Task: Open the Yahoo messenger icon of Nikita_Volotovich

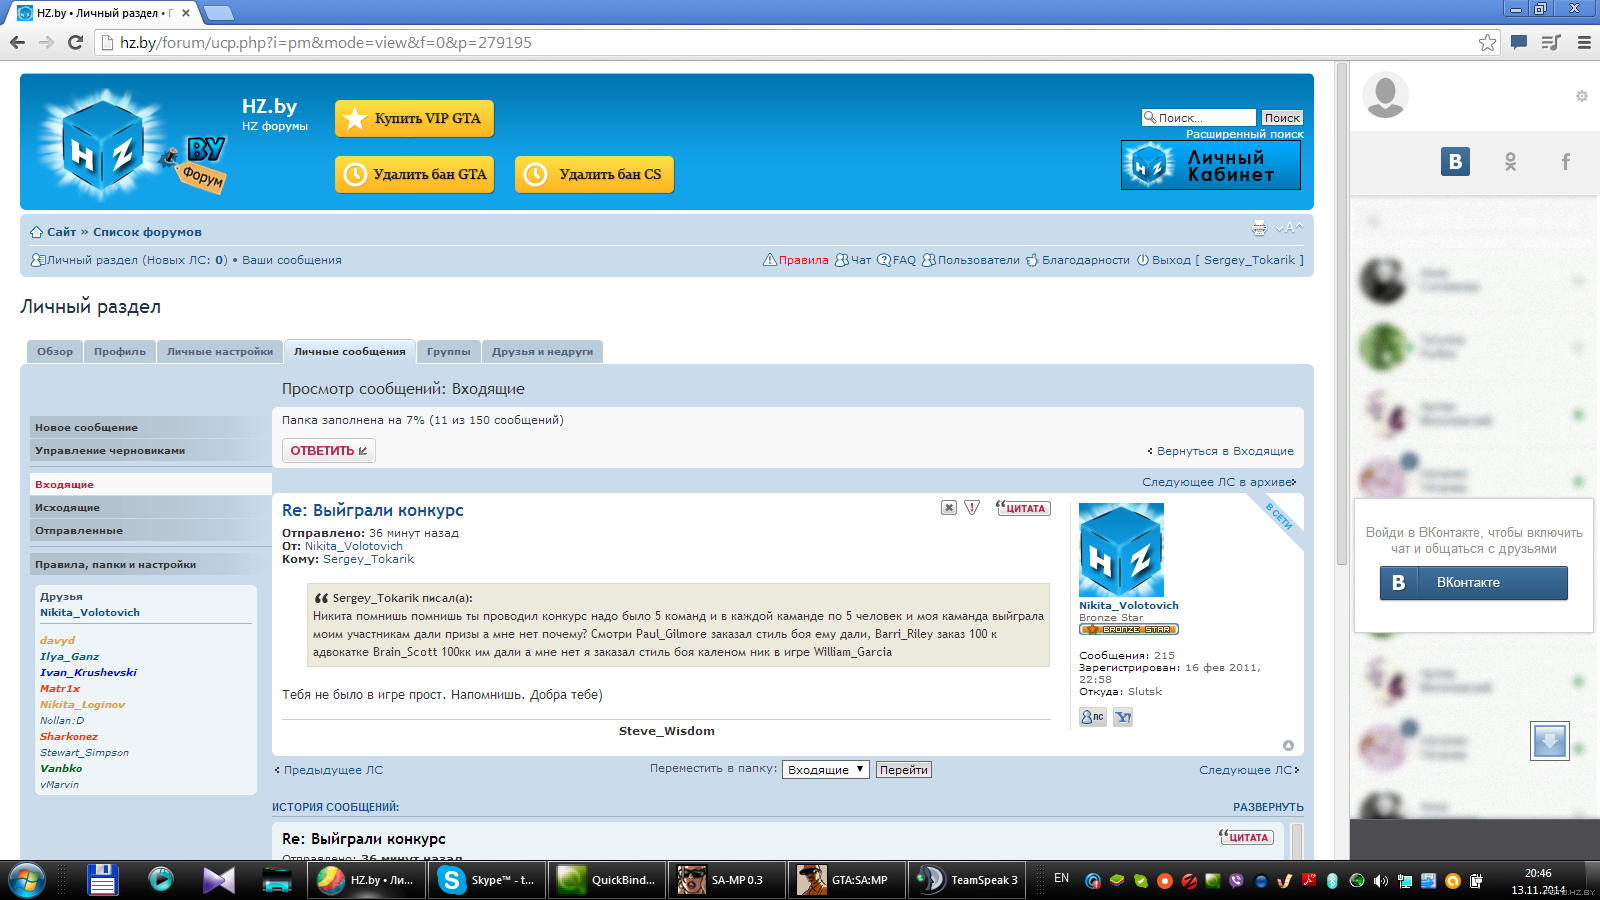Action: click(1123, 717)
